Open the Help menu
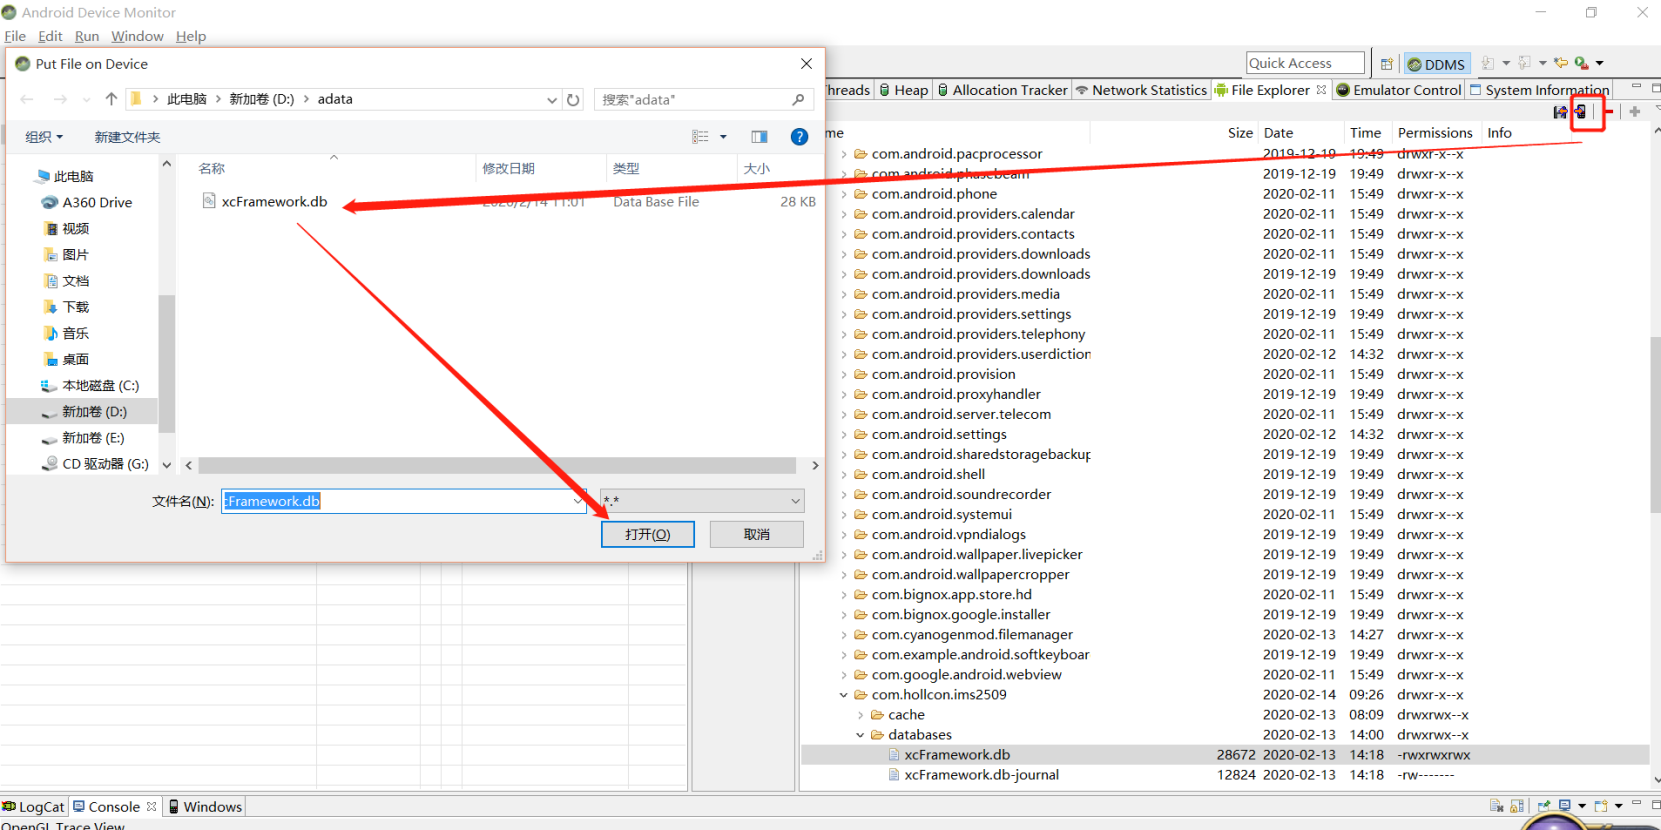 click(191, 36)
